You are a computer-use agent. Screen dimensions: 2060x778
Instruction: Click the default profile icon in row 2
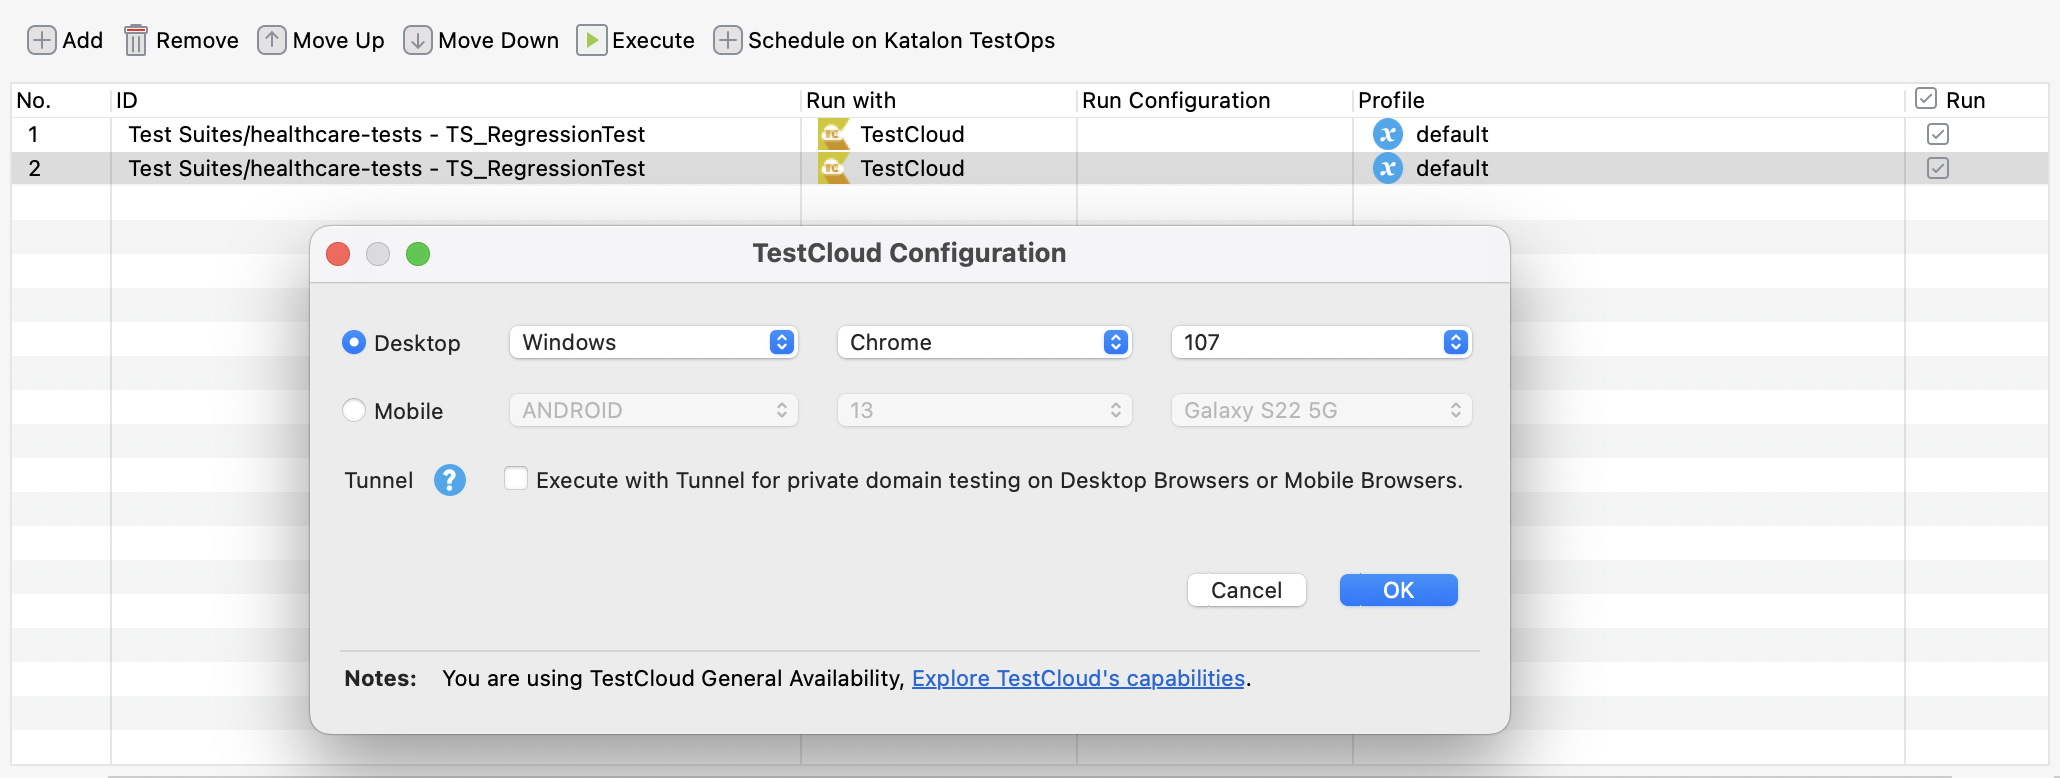1387,168
